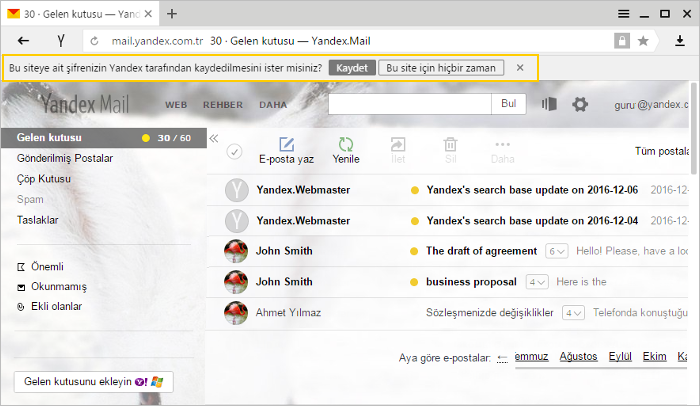Open the browser hamburger menu
The width and height of the screenshot is (700, 406).
click(624, 14)
